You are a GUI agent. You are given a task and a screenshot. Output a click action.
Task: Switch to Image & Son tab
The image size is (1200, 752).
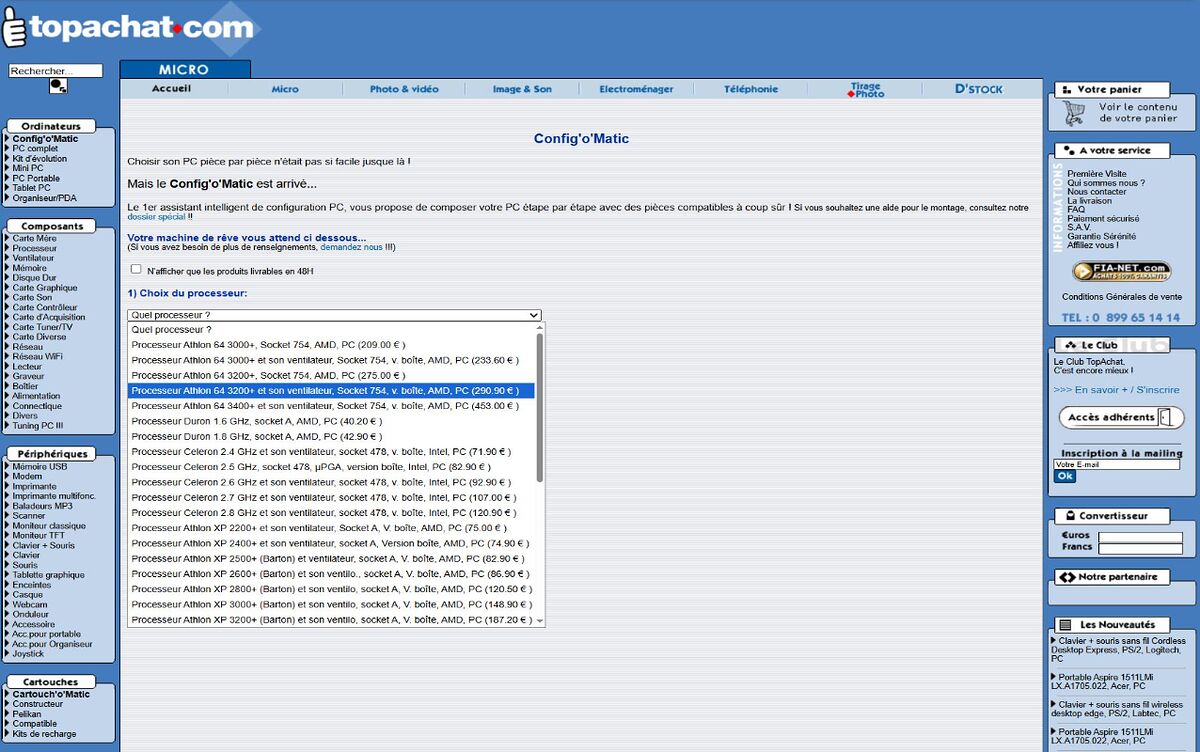[x=522, y=89]
